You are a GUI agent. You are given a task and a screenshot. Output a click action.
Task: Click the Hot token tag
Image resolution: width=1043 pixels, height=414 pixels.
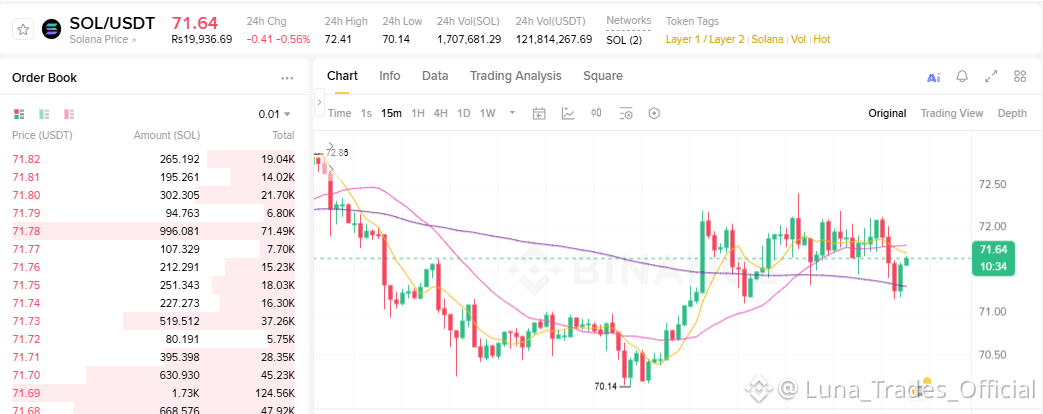(x=821, y=39)
